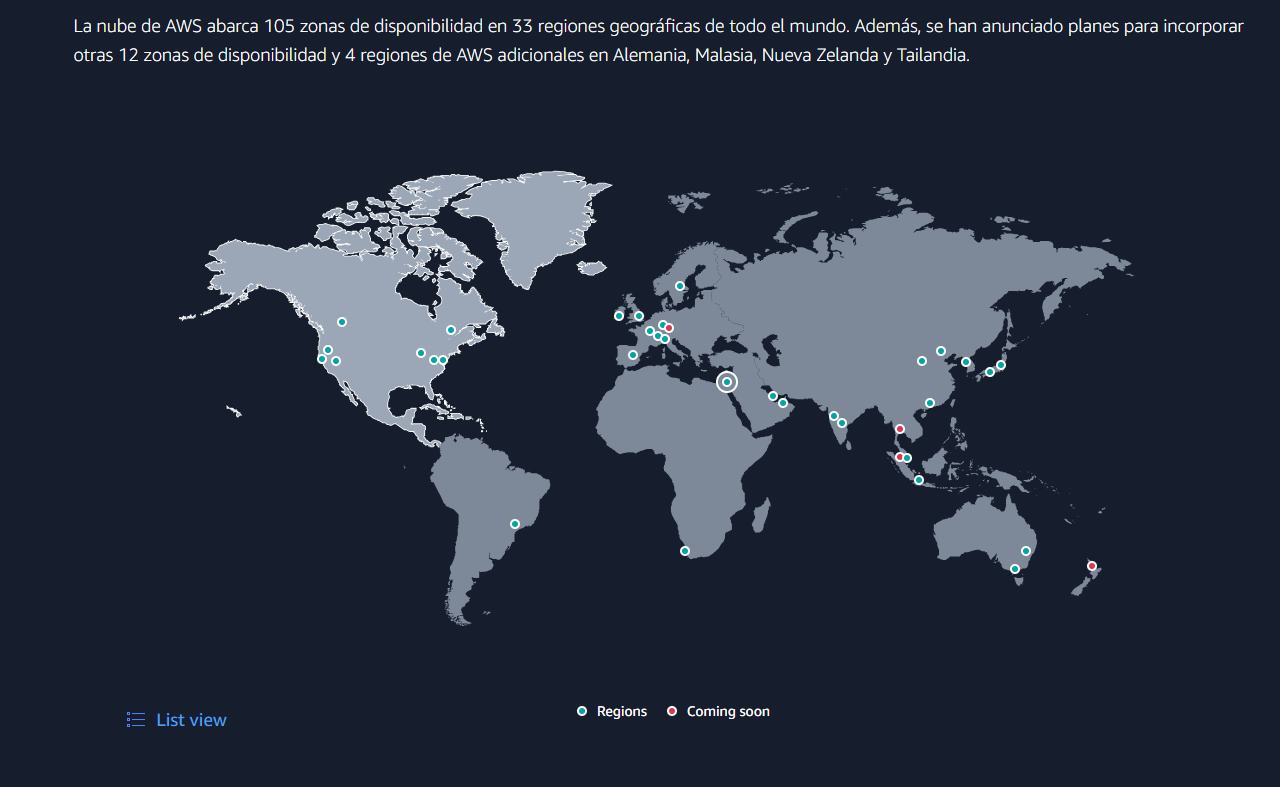Select the Singapore region dot
The width and height of the screenshot is (1280, 787).
point(907,458)
